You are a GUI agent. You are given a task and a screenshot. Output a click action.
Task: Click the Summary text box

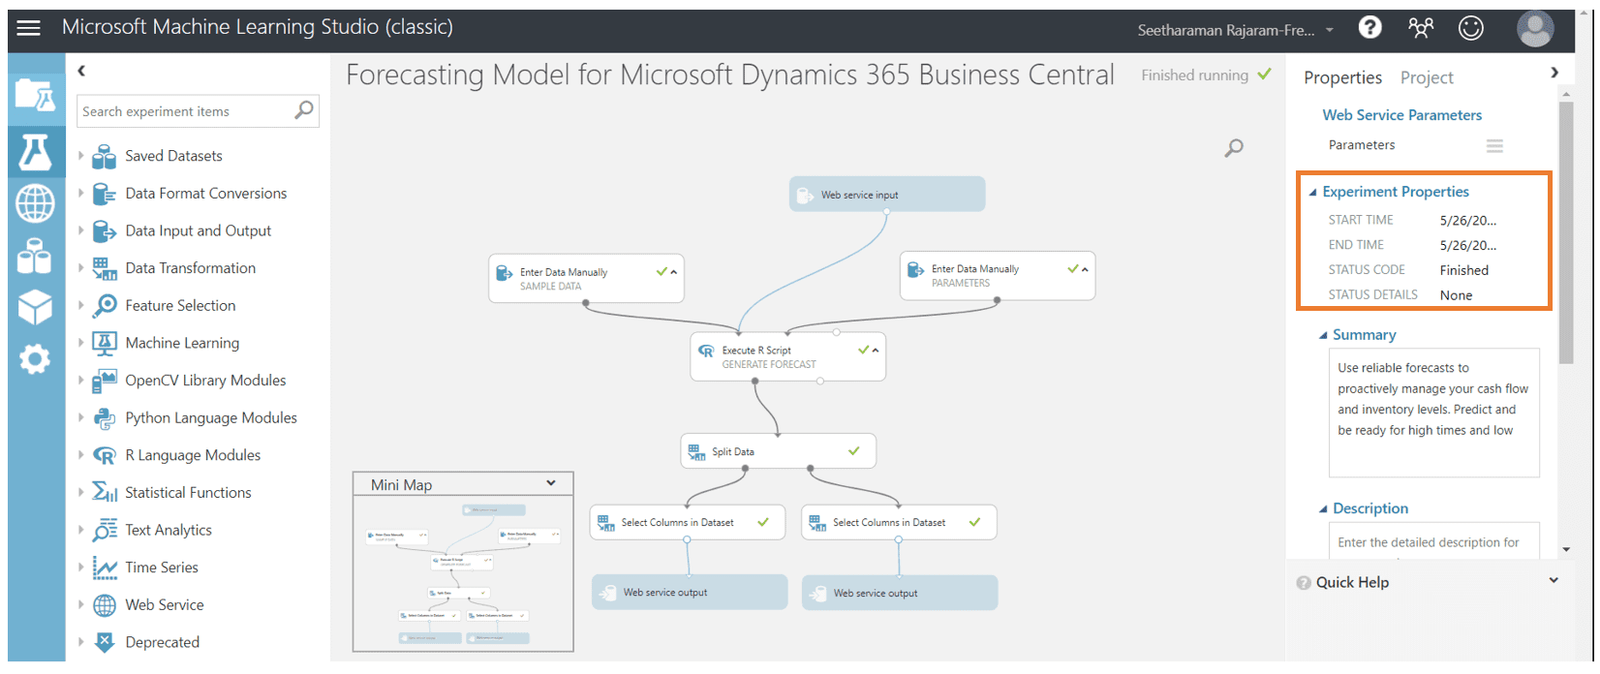point(1434,412)
